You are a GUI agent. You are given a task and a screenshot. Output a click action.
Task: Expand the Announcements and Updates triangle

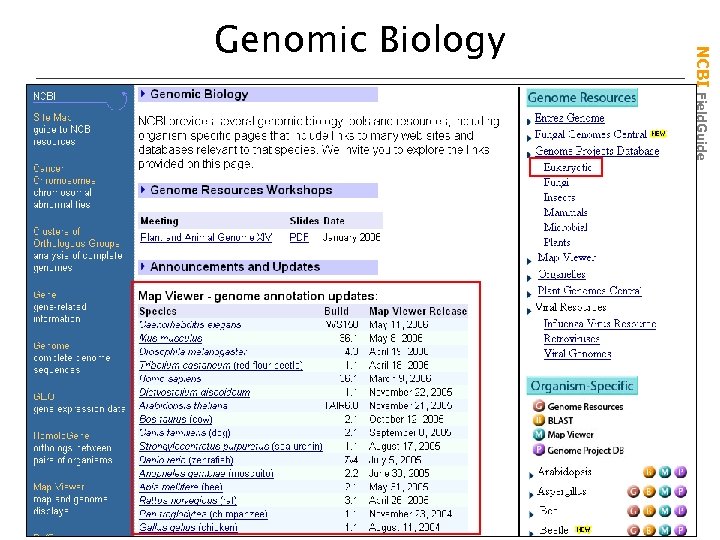[x=143, y=266]
